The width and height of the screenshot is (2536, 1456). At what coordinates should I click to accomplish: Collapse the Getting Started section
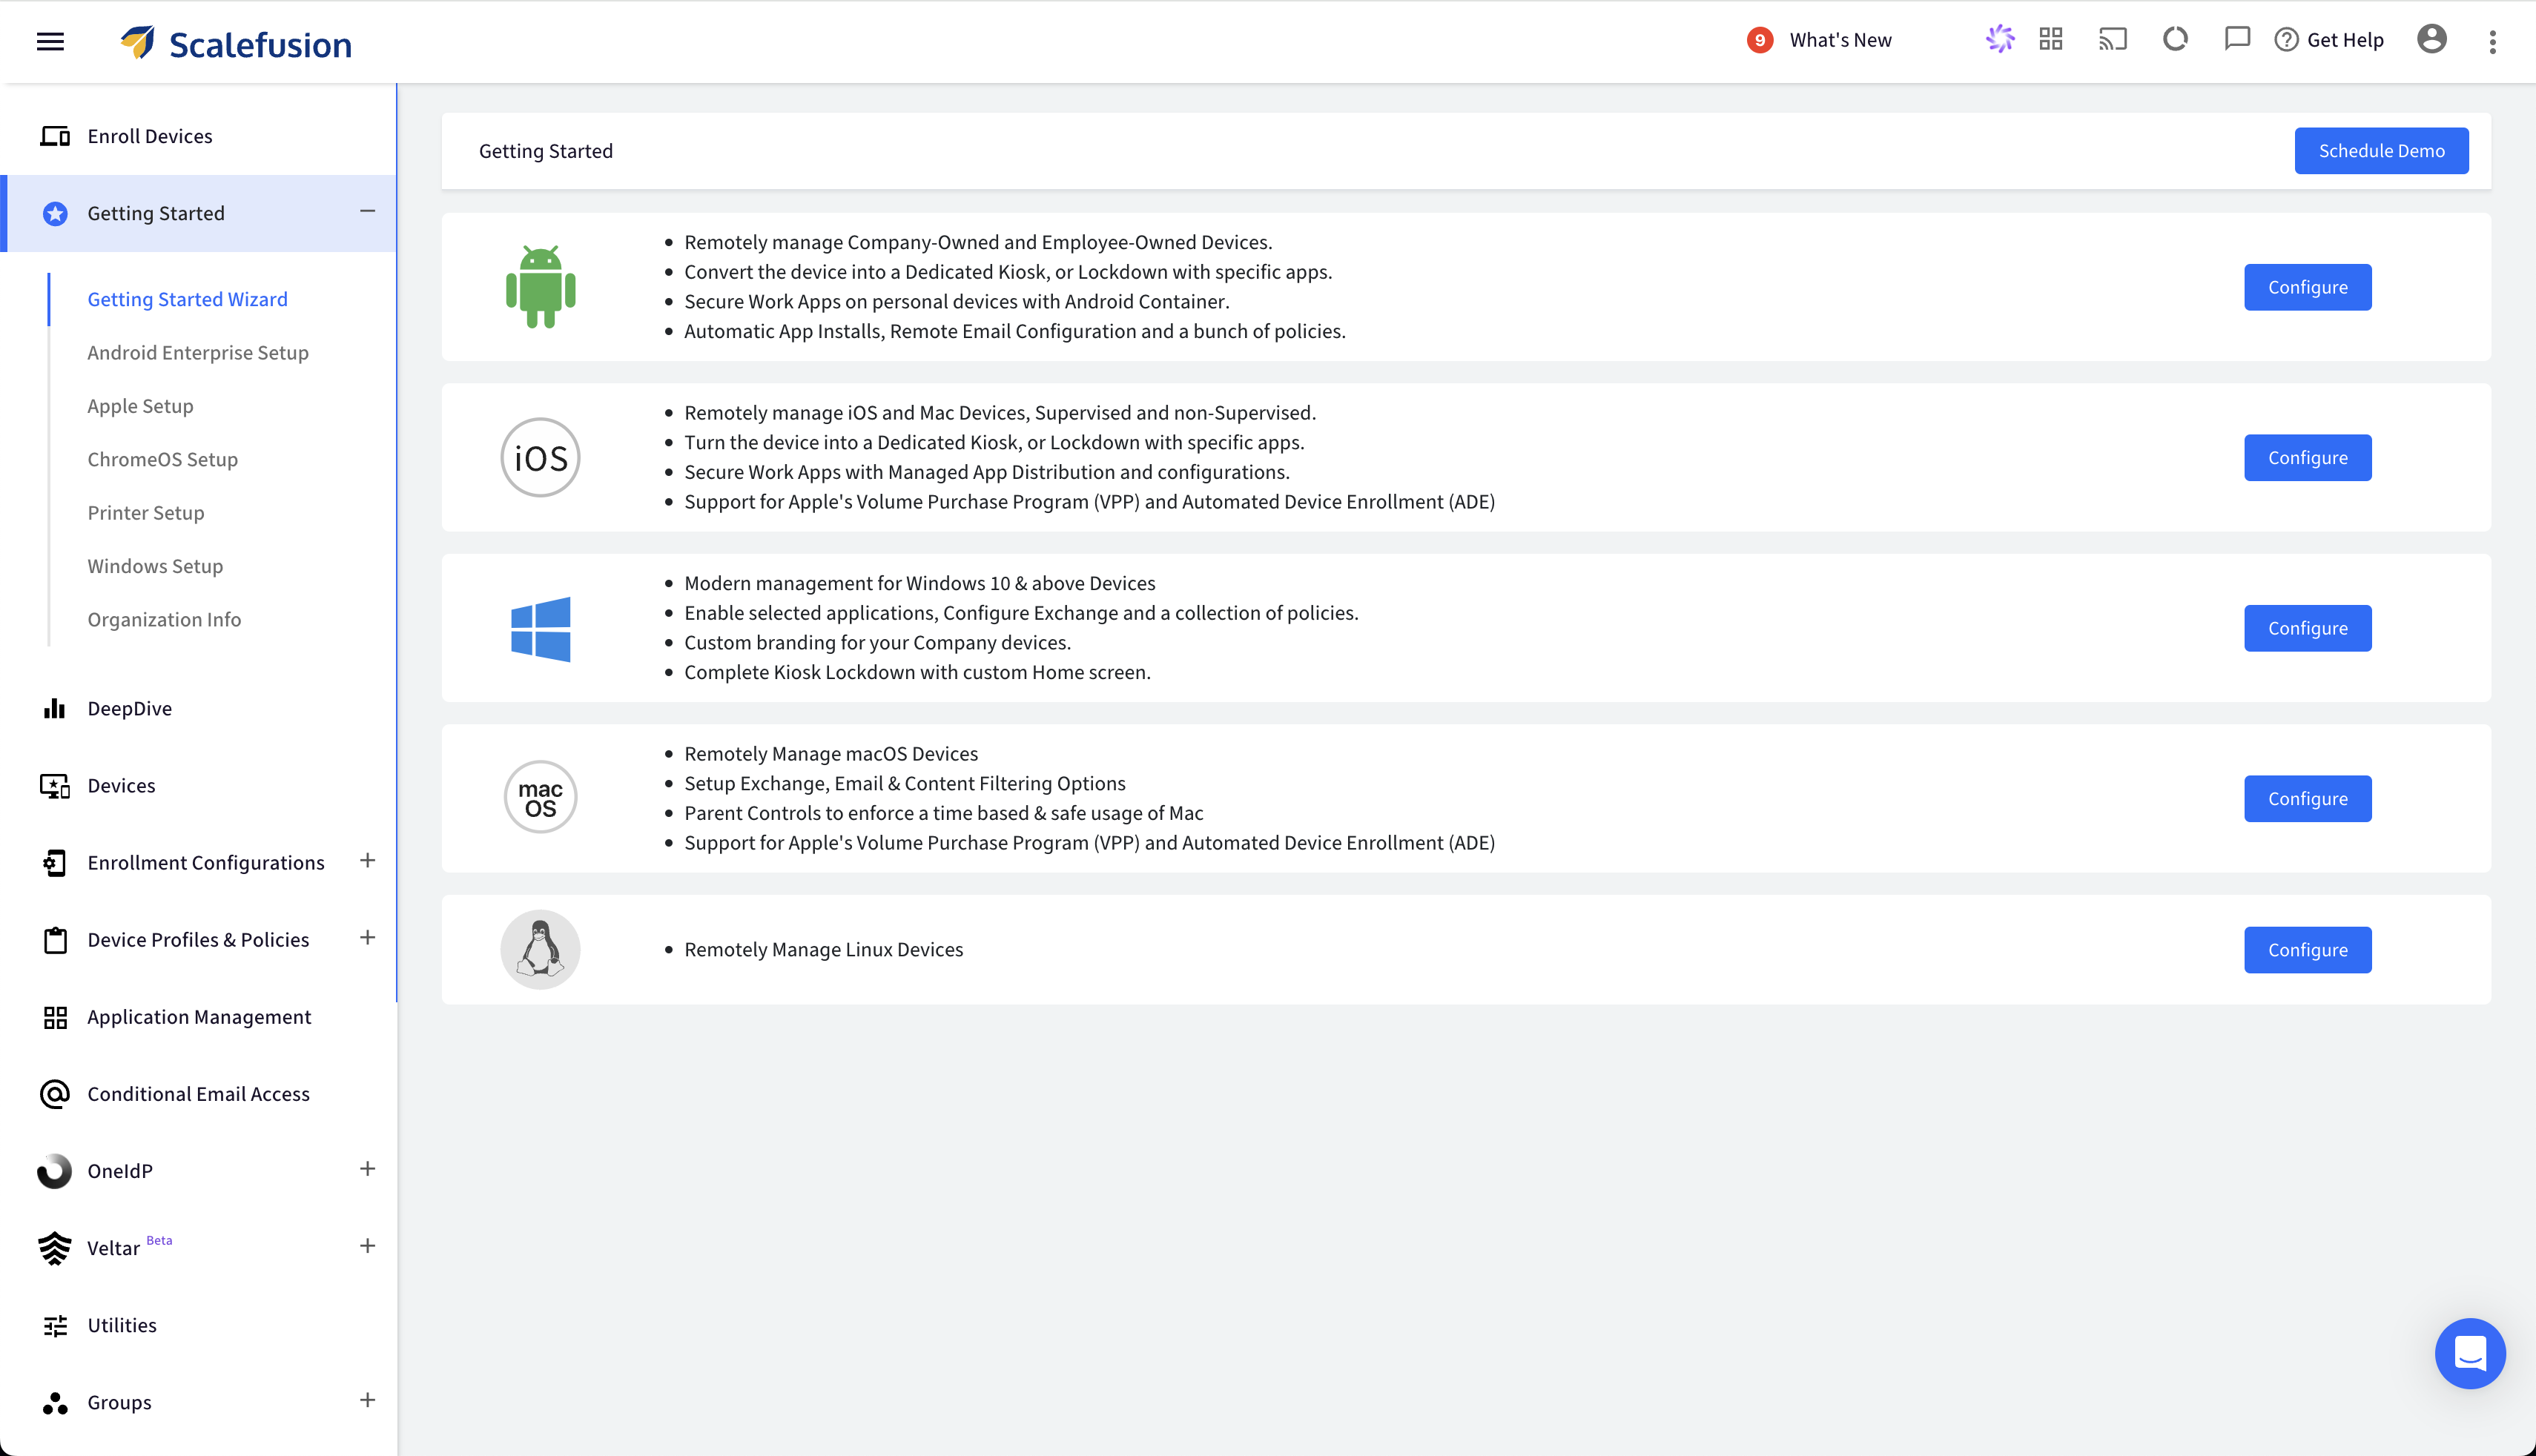(x=367, y=212)
